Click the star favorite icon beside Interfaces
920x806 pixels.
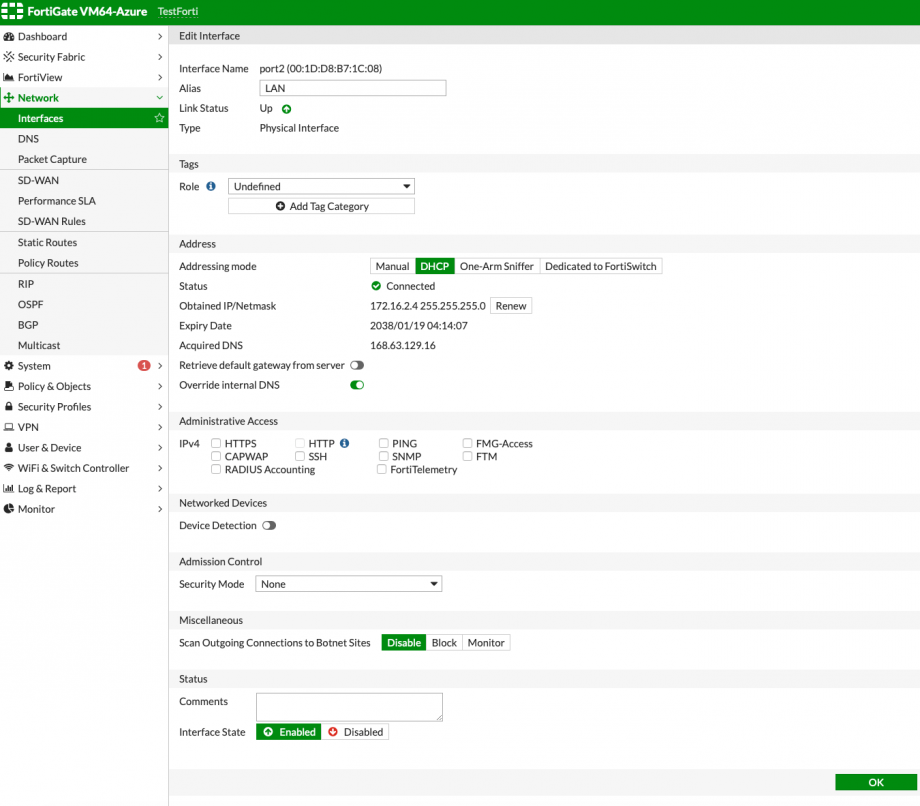tap(157, 118)
